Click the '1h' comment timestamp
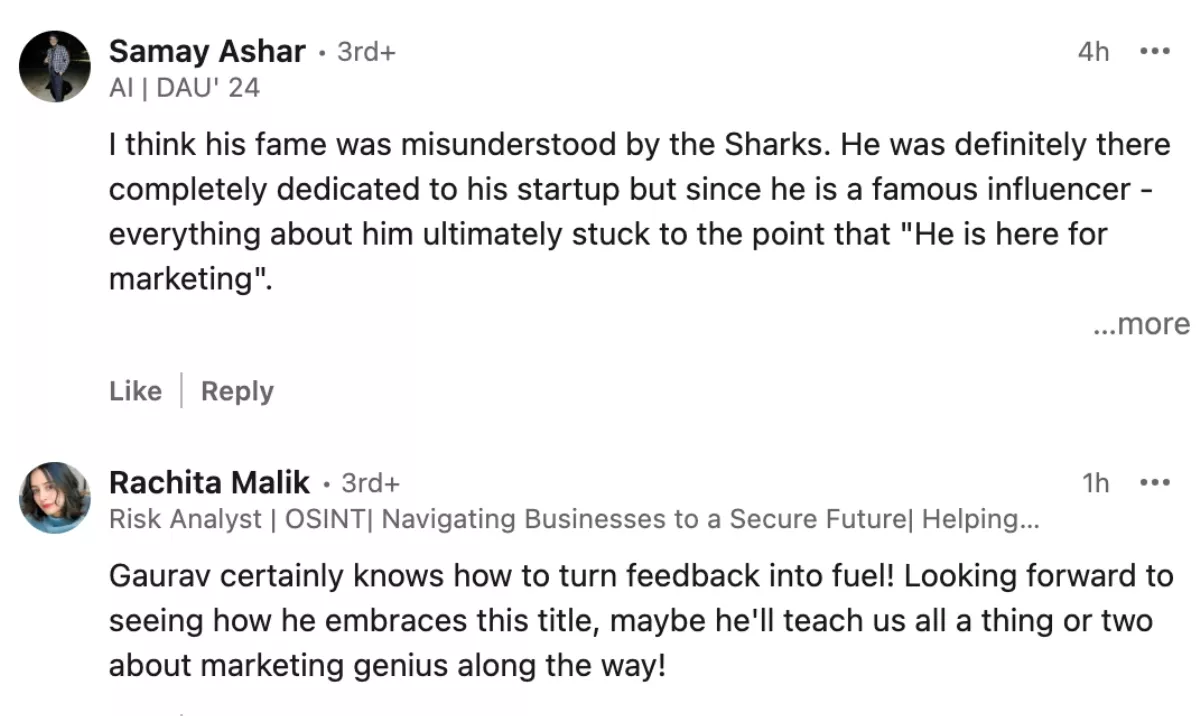Screen dimensions: 1200x716 pyautogui.click(x=1095, y=484)
